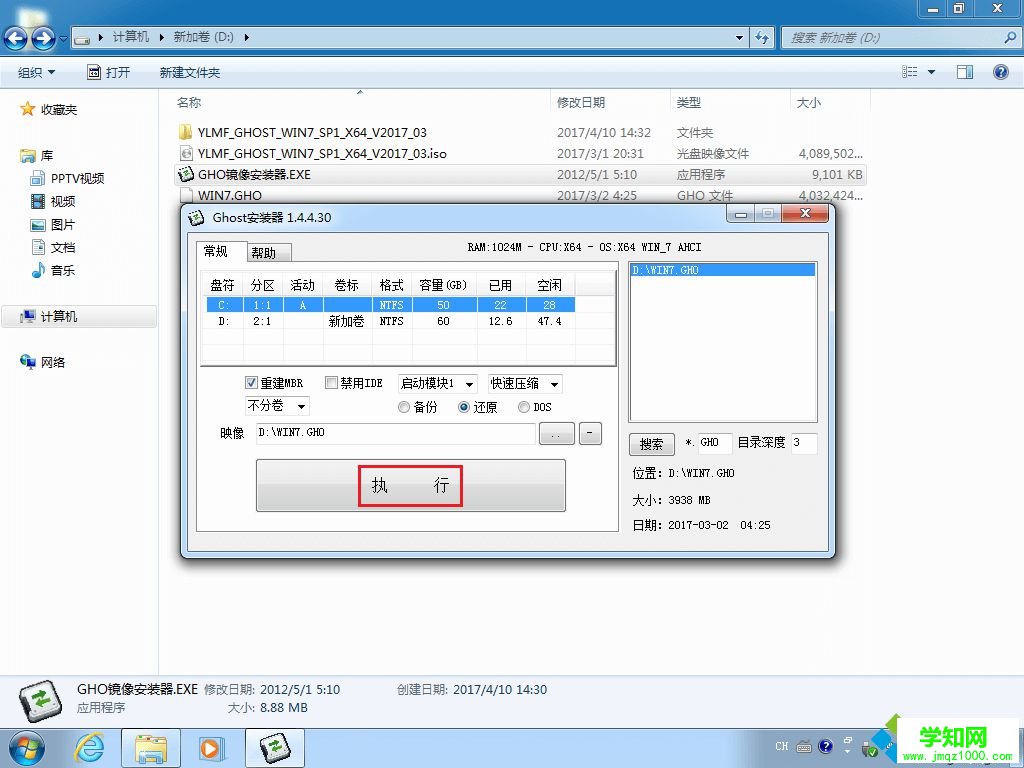
Task: Click the back navigation arrow
Action: click(15, 38)
